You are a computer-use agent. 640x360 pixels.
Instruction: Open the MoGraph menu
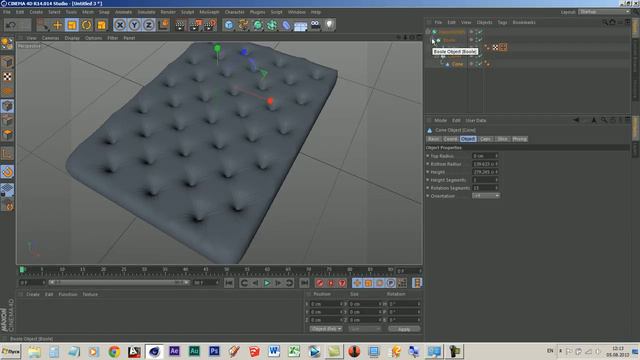coord(209,12)
